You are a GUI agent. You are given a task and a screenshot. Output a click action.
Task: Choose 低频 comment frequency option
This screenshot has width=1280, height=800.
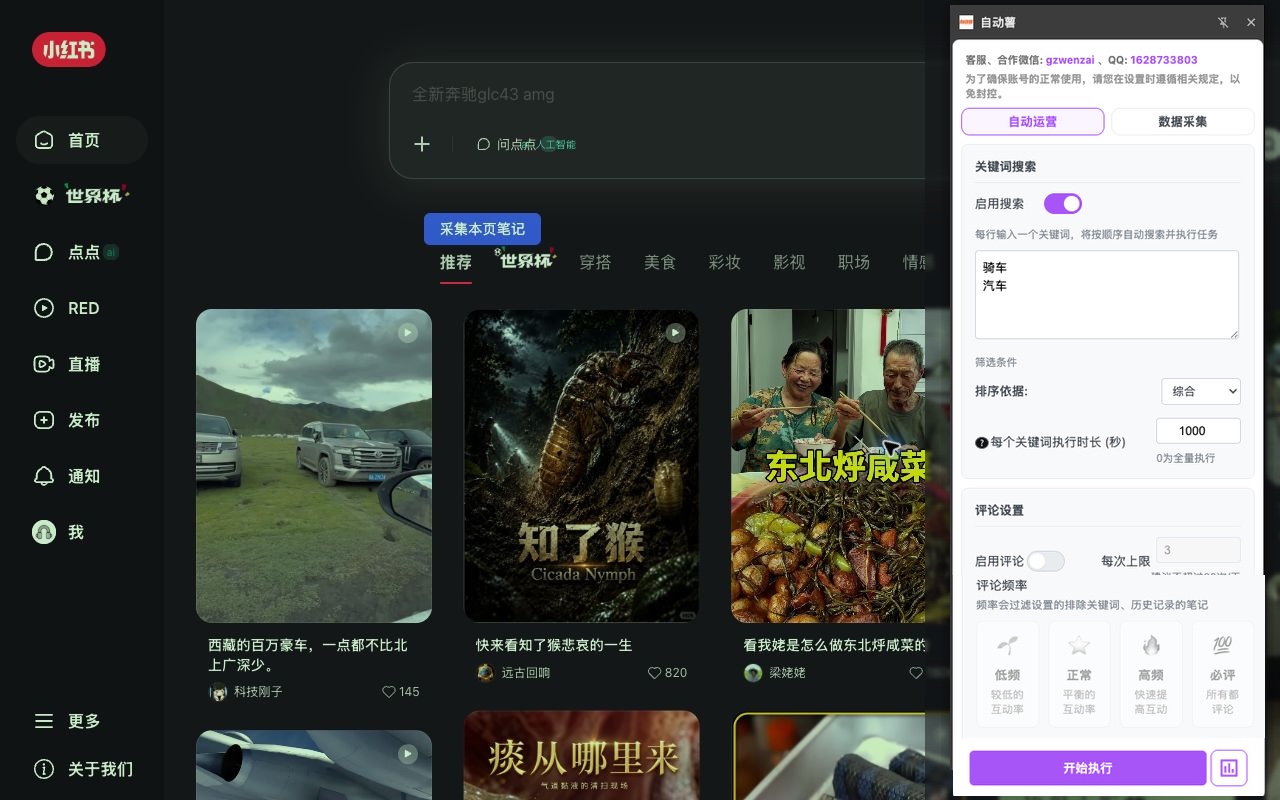click(x=1008, y=674)
